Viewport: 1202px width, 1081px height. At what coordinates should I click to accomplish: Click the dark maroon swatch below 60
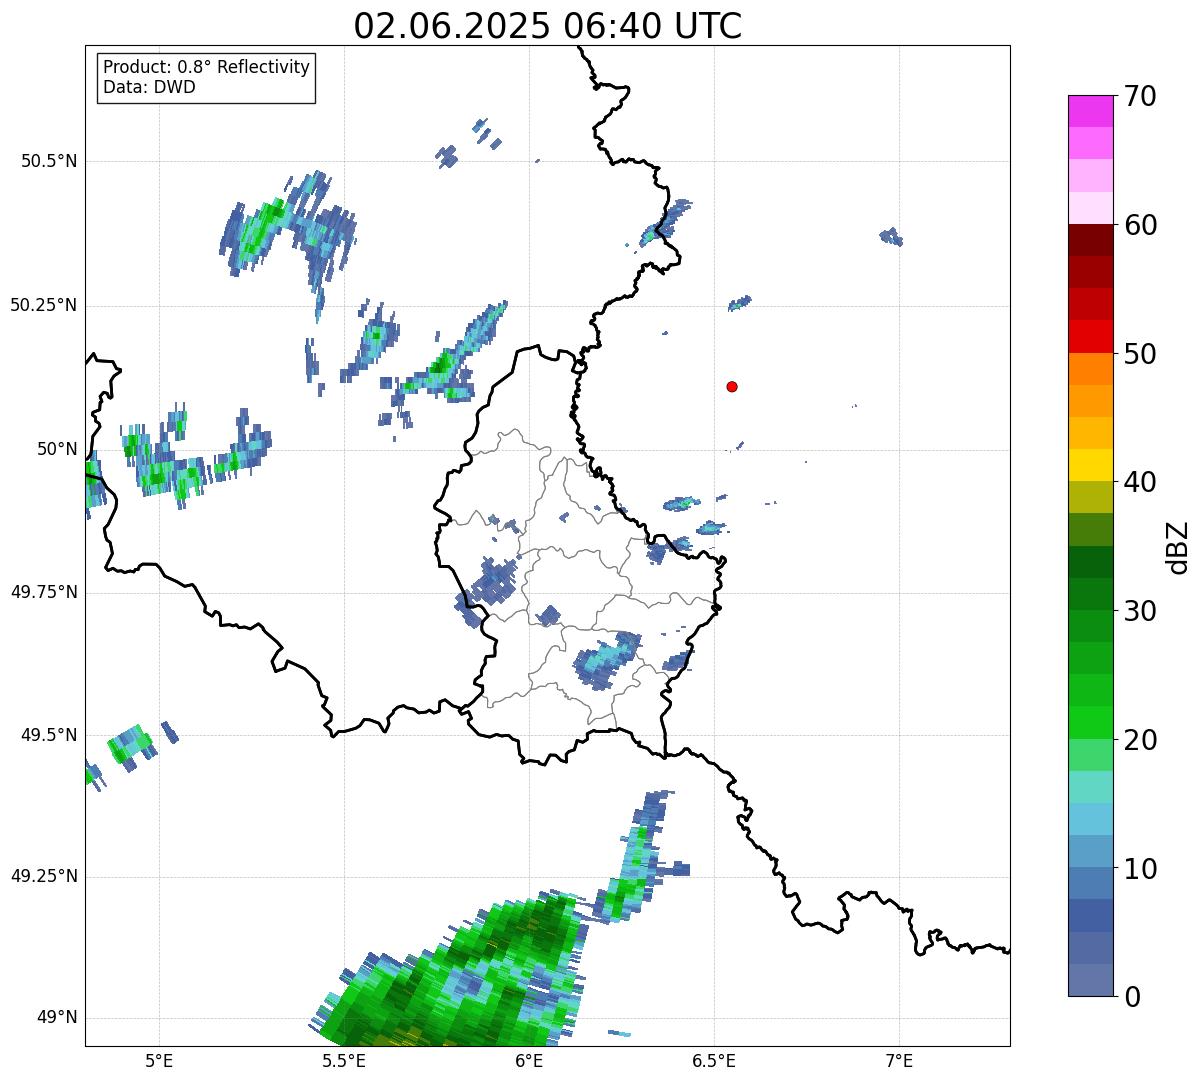[x=1090, y=240]
